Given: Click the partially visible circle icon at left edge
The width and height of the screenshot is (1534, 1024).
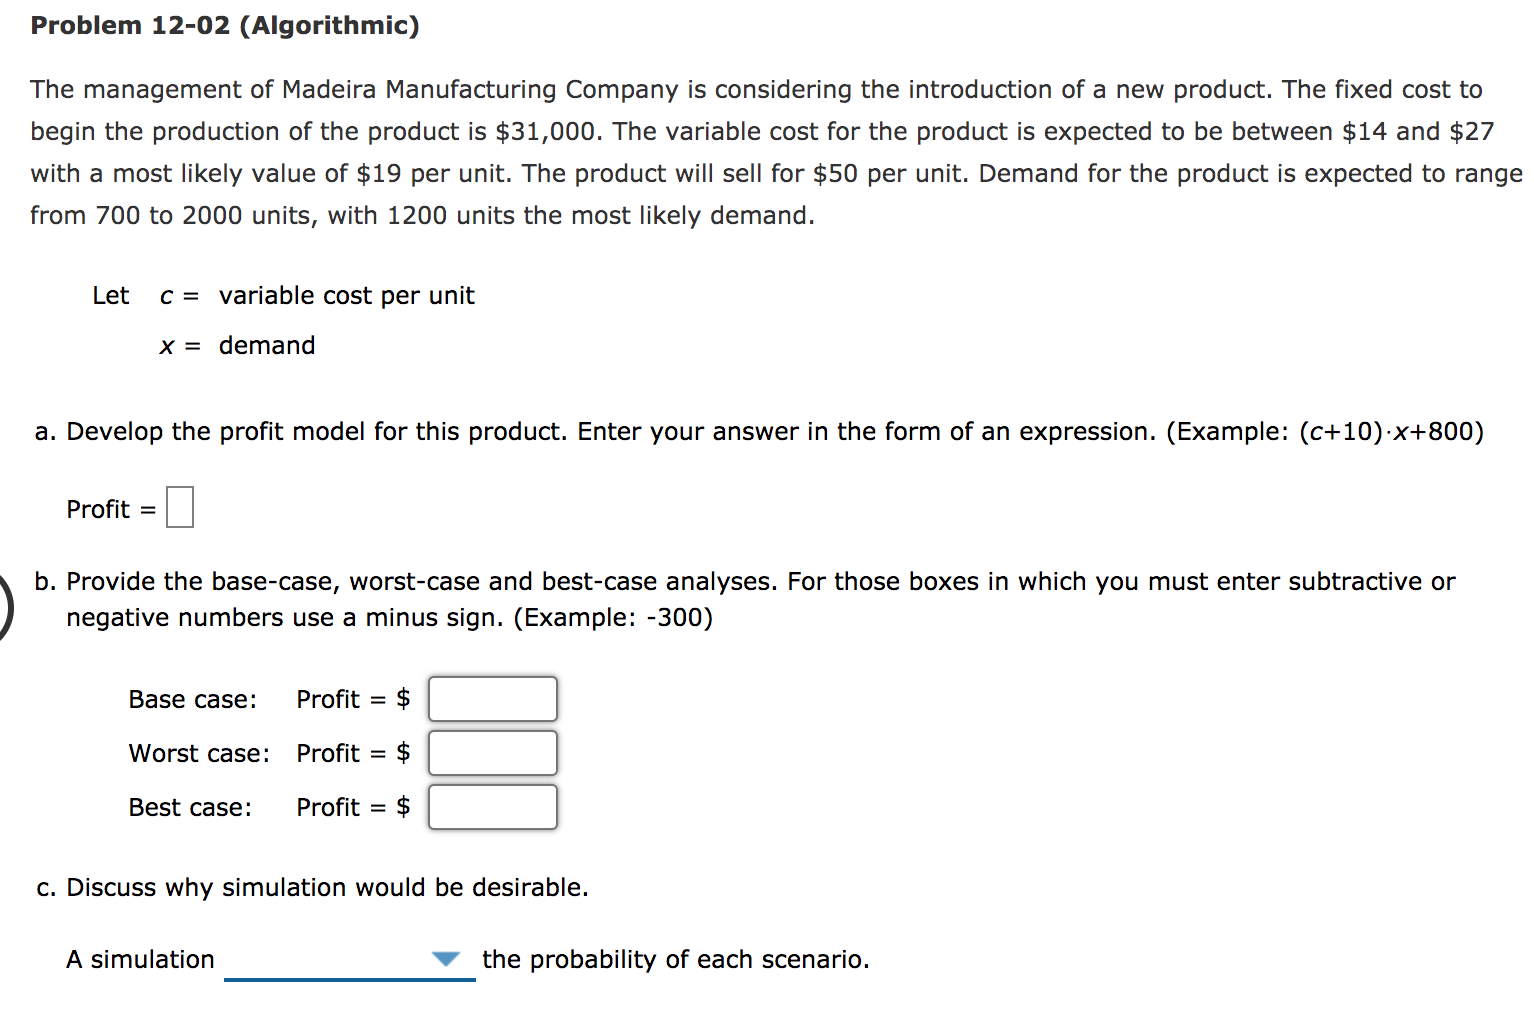Looking at the screenshot, I should point(3,600).
